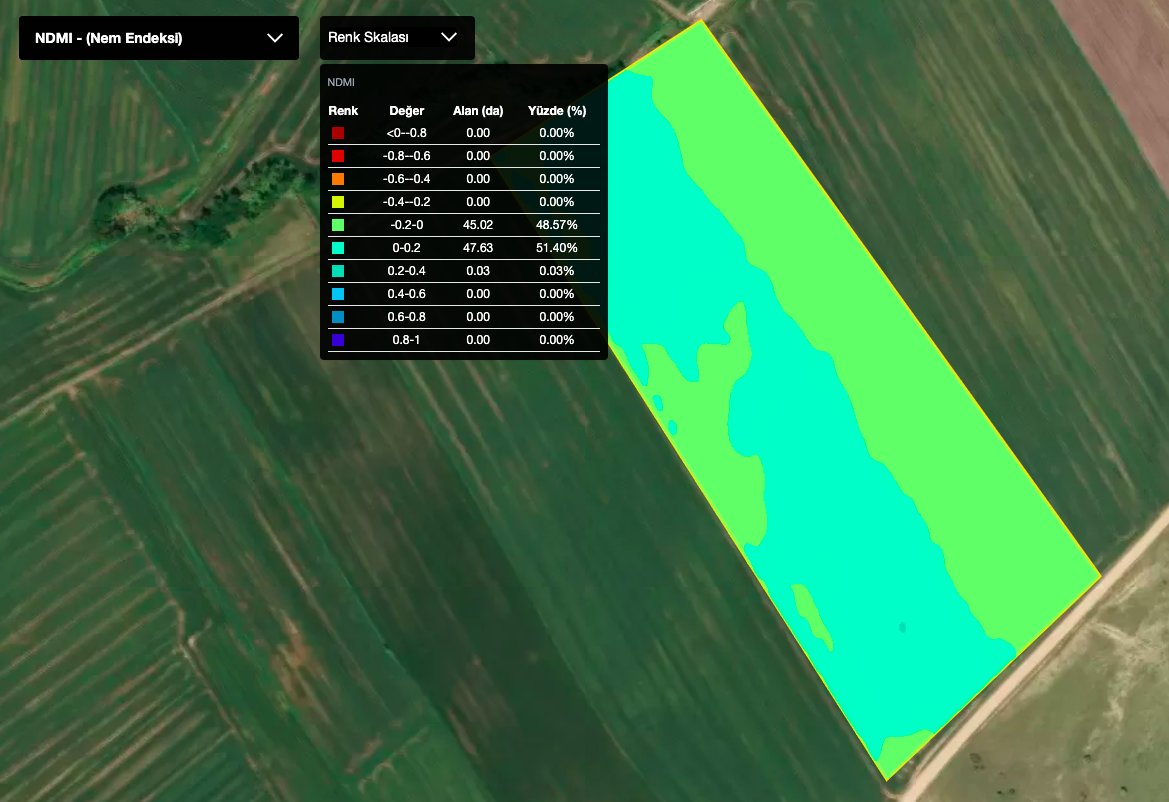Click the 0.8-1 value range label
This screenshot has width=1169, height=802.
pyautogui.click(x=406, y=340)
